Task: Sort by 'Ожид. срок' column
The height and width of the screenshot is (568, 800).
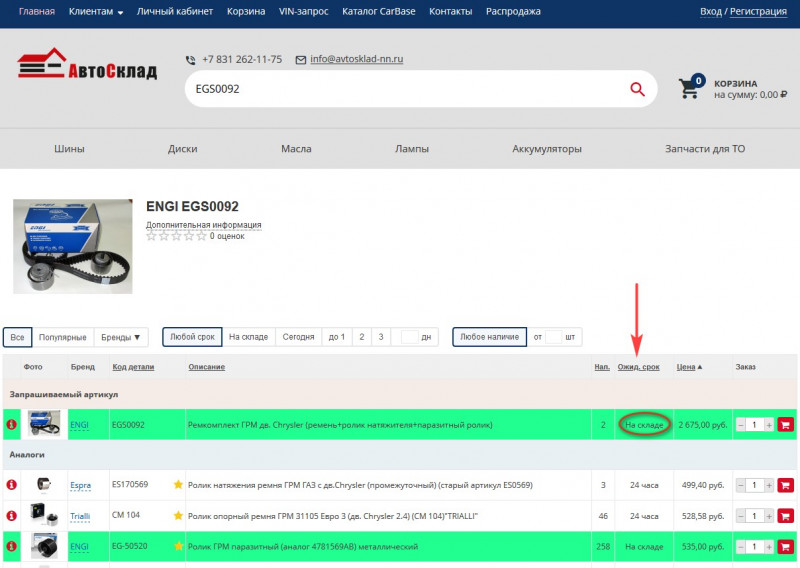Action: point(638,367)
